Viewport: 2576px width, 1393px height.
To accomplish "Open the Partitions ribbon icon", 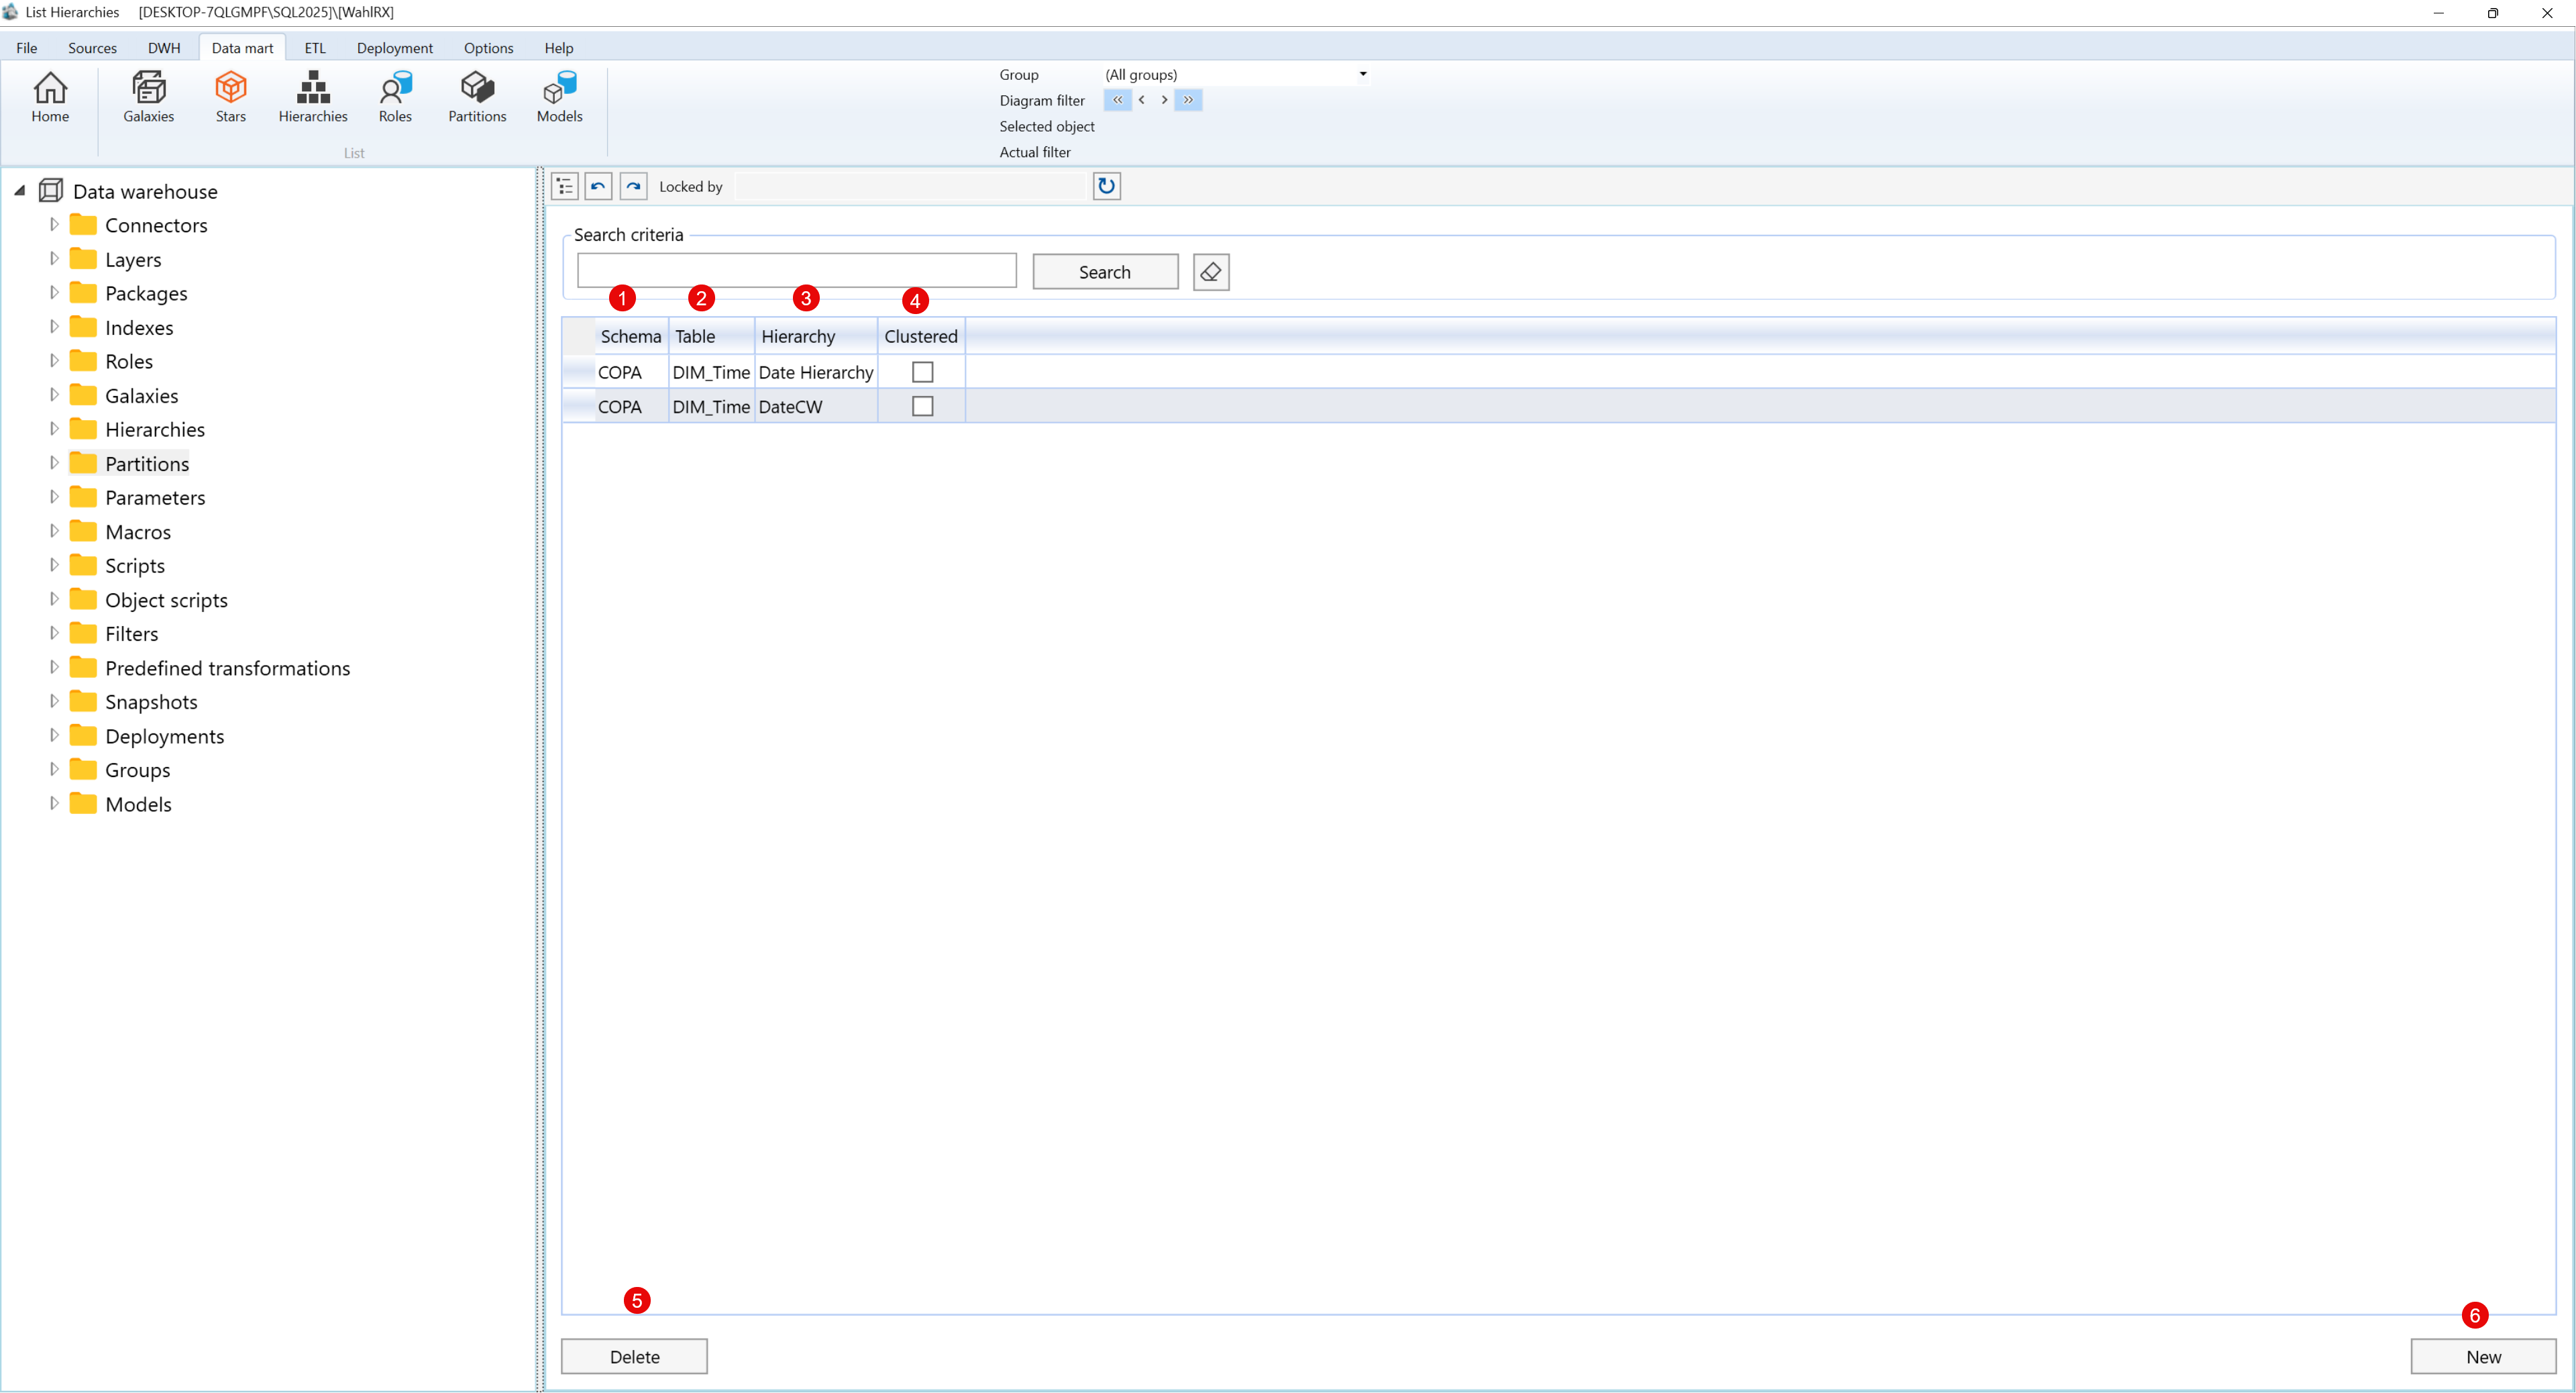I will 477,96.
